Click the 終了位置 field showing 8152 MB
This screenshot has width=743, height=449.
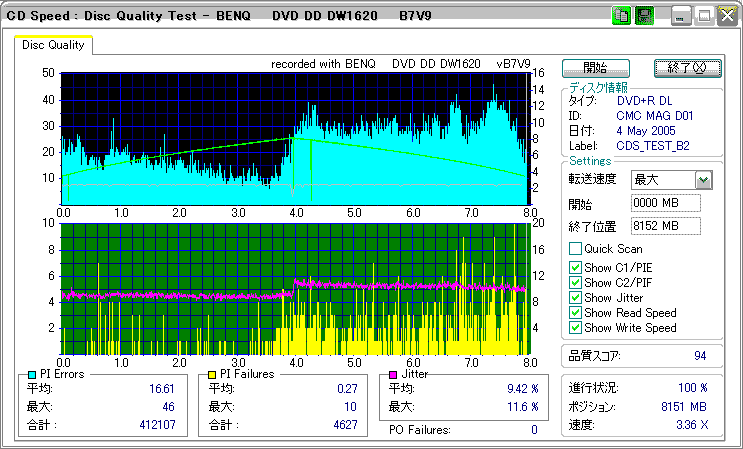(x=666, y=226)
